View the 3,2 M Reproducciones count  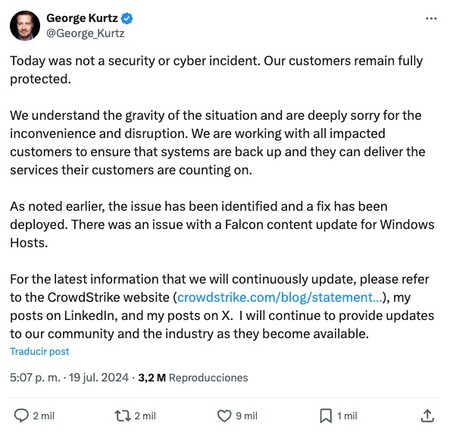click(x=193, y=377)
